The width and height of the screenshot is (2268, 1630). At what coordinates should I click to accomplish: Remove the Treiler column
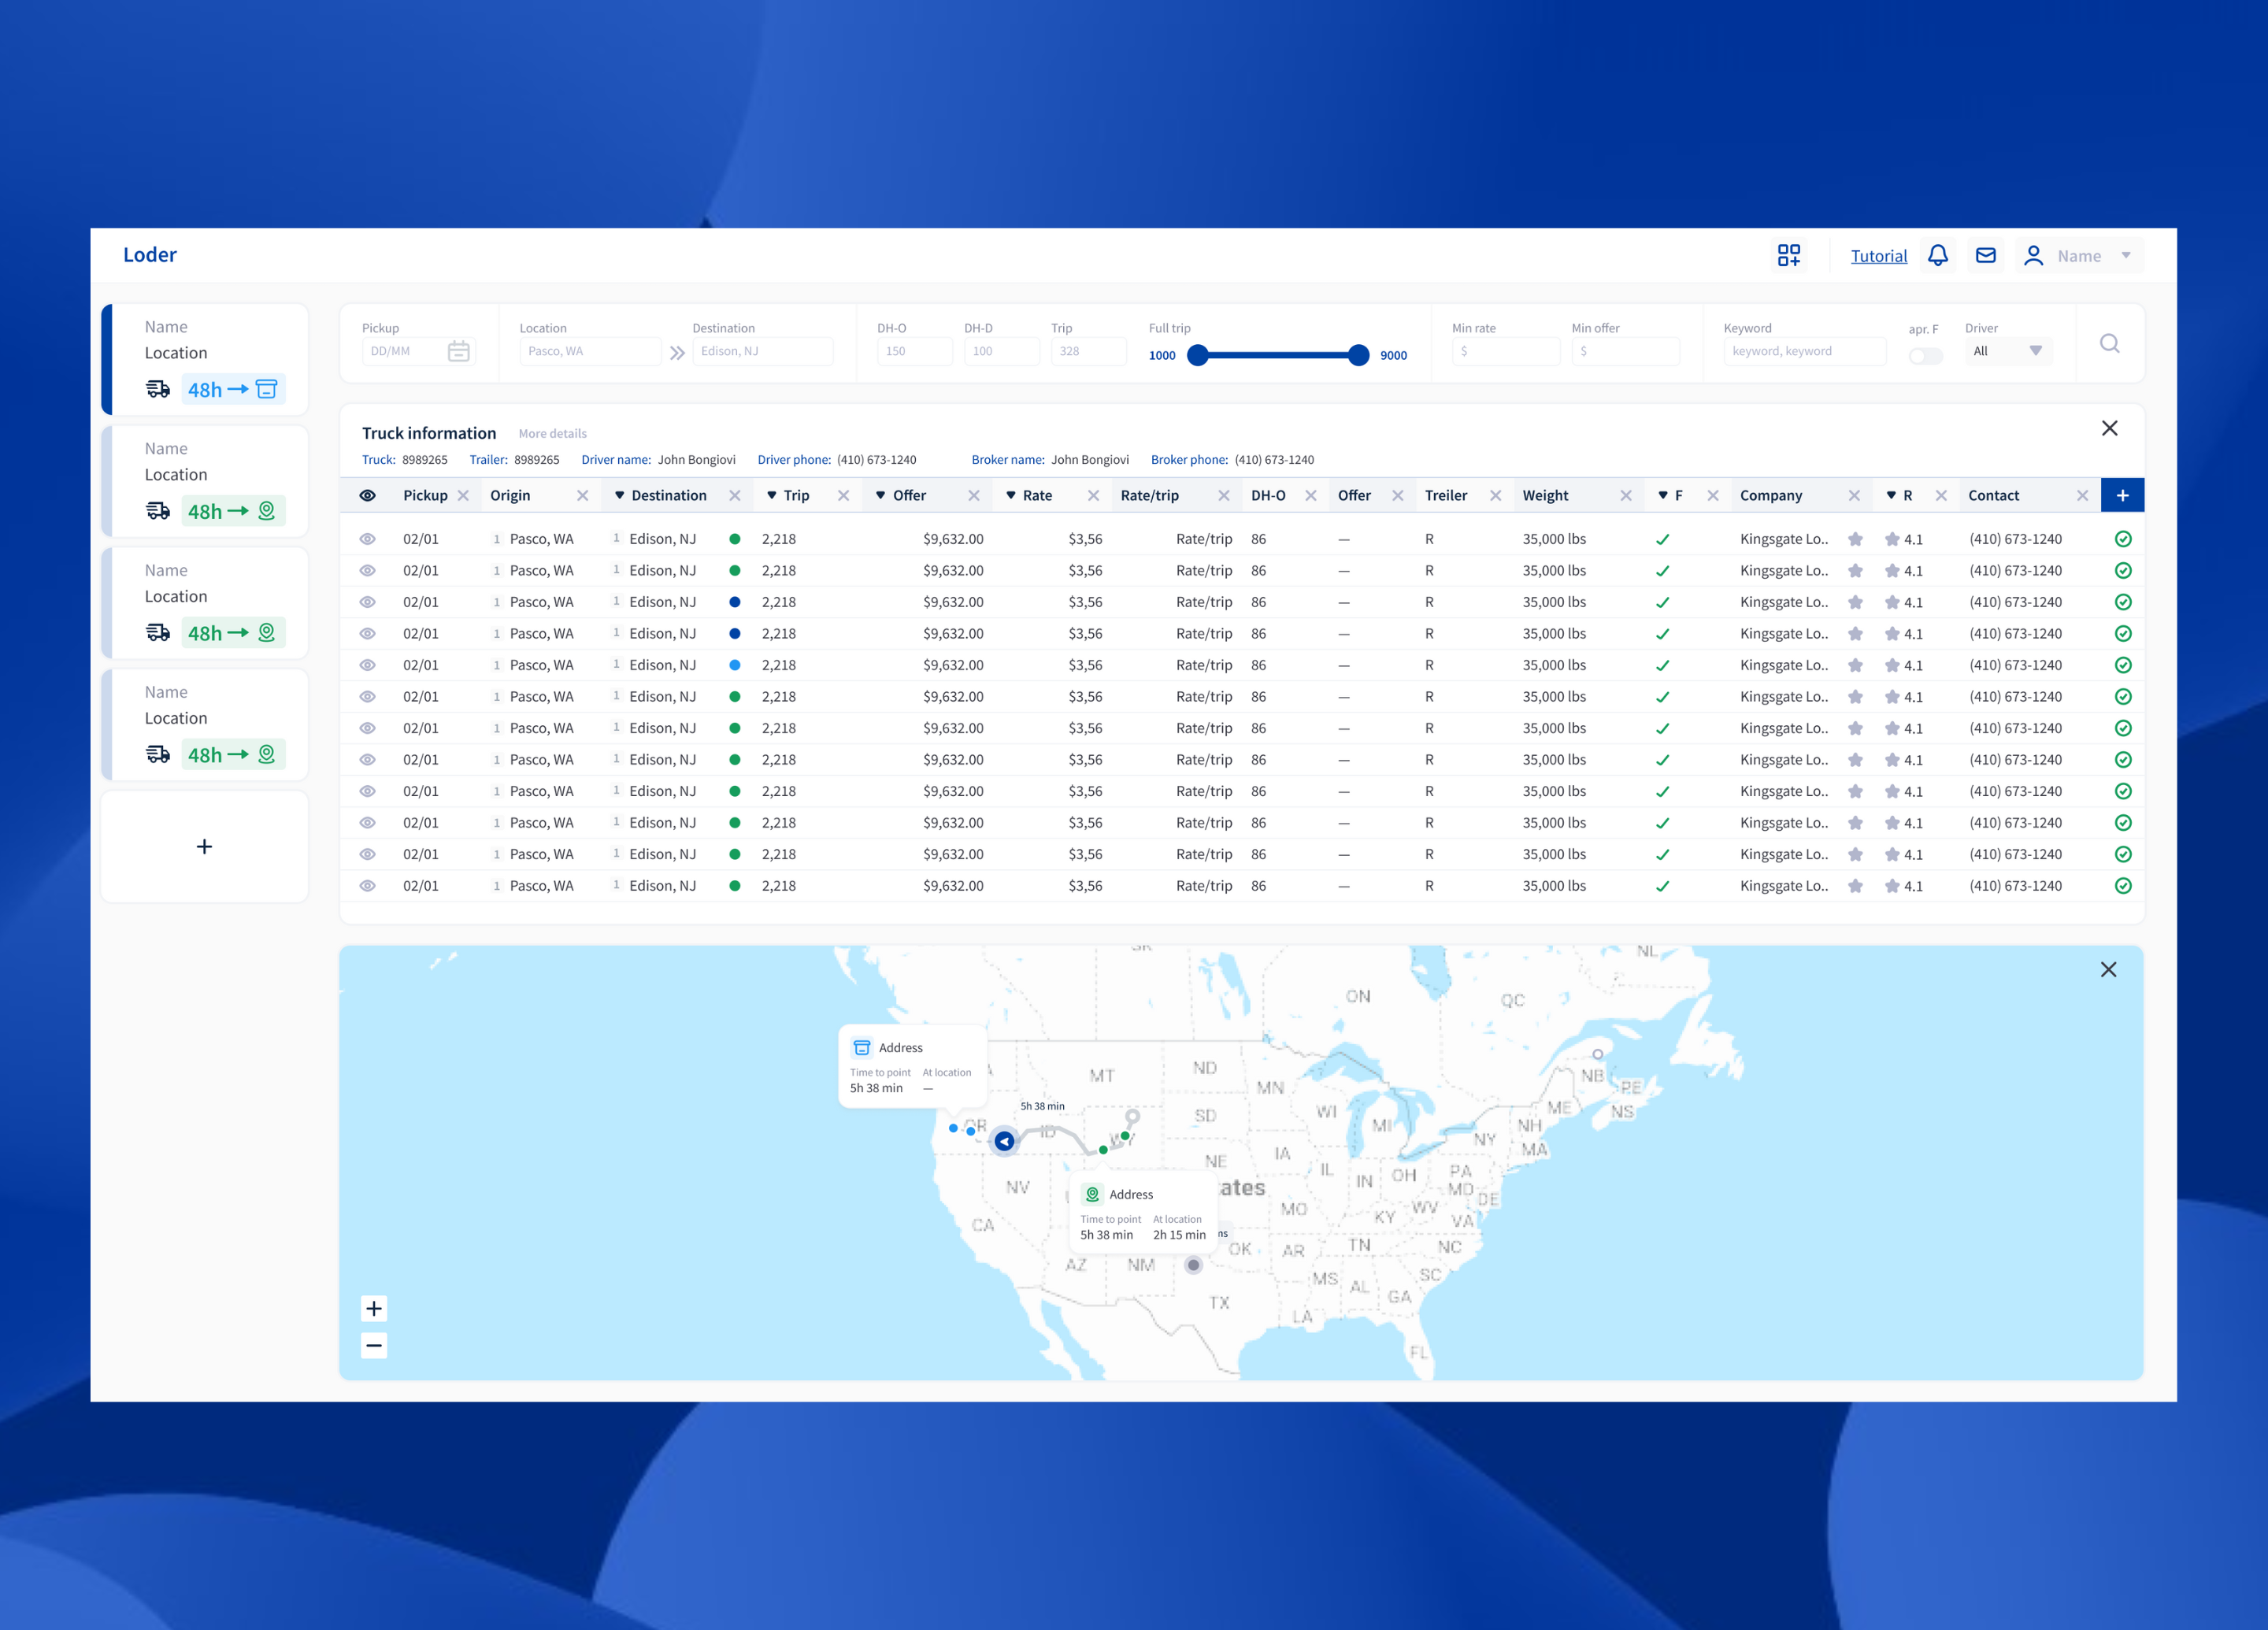tap(1495, 495)
